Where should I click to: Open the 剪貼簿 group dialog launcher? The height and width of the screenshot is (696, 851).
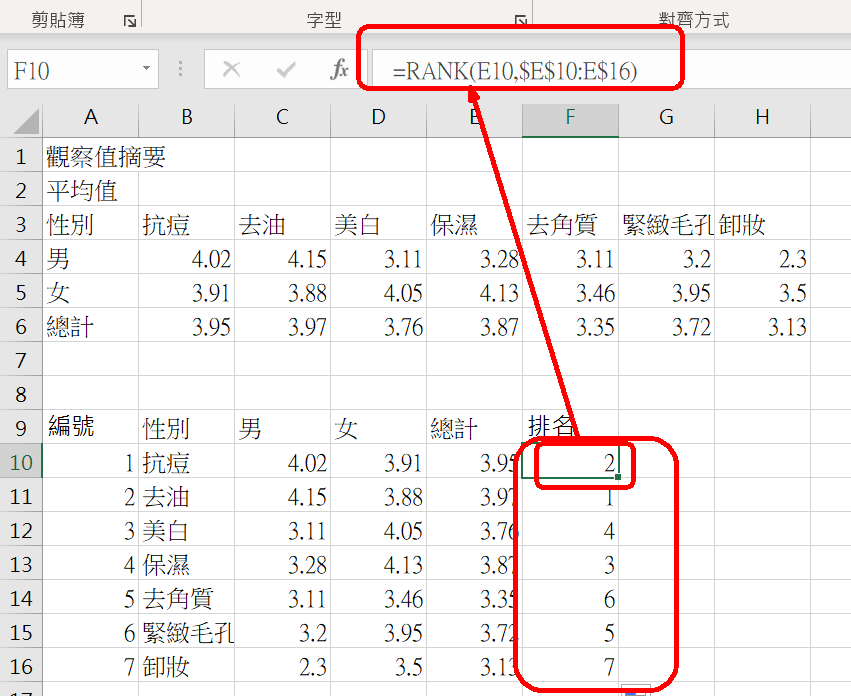(x=129, y=20)
